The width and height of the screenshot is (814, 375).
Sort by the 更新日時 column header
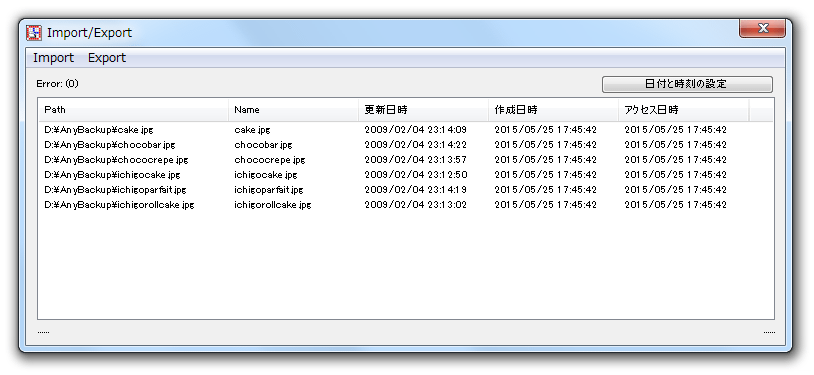coord(423,110)
